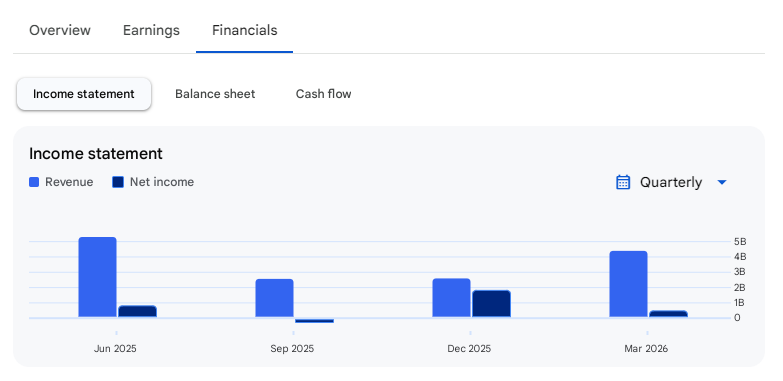Screen dimensions: 783x381
Task: Select the Dec 2025 net income bar
Action: coord(491,304)
